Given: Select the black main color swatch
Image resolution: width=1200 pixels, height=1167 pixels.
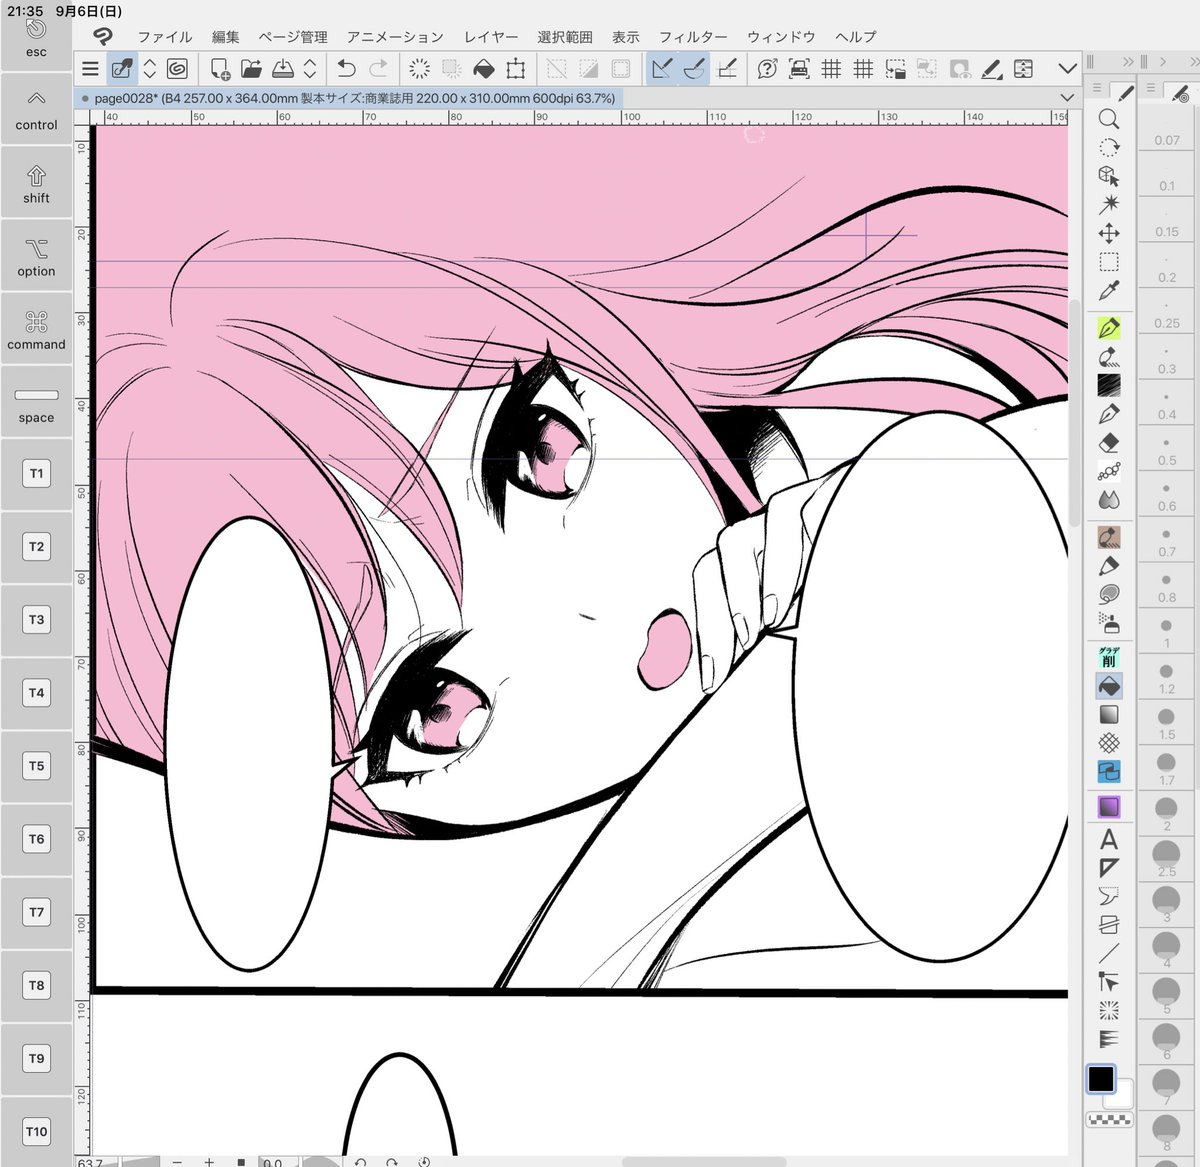Looking at the screenshot, I should tap(1101, 1079).
